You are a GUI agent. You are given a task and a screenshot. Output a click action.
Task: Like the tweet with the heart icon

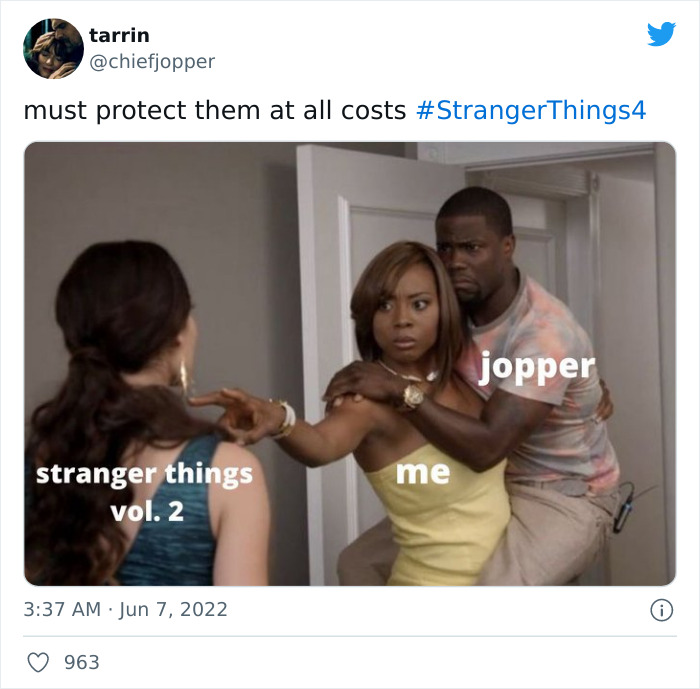(x=38, y=662)
